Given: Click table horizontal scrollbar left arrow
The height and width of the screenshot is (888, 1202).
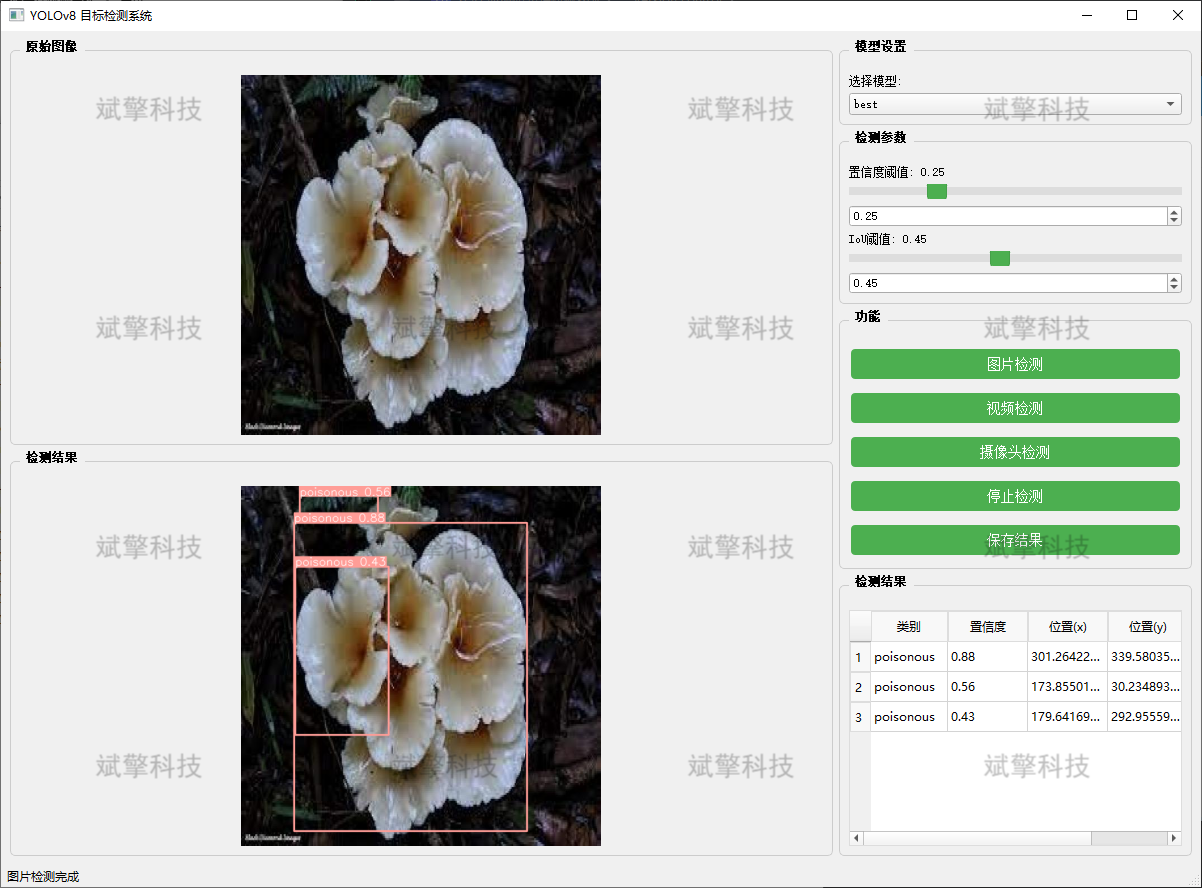Looking at the screenshot, I should click(x=857, y=838).
